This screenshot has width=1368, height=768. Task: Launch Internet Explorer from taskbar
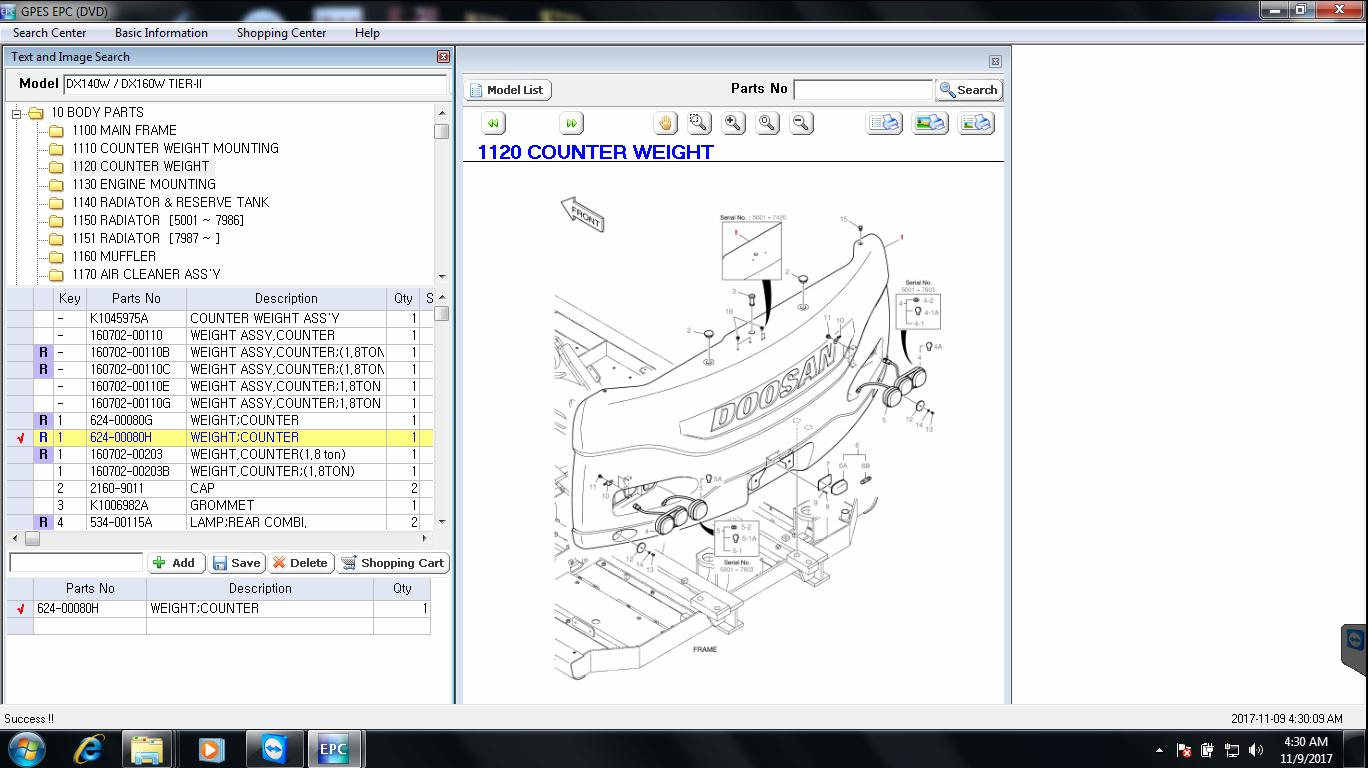pyautogui.click(x=89, y=748)
